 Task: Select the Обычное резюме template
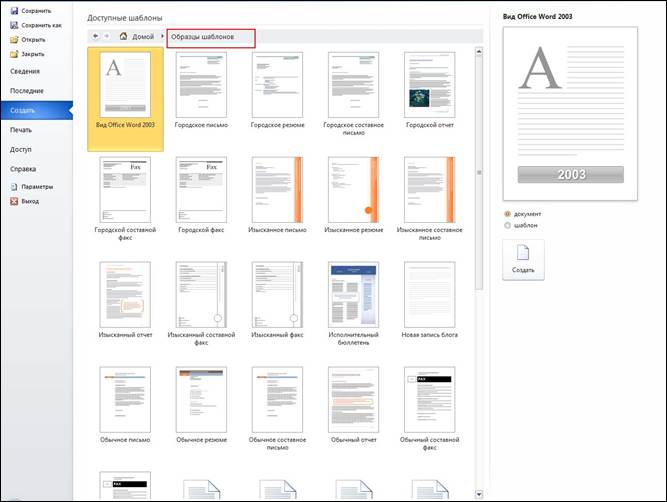[201, 405]
